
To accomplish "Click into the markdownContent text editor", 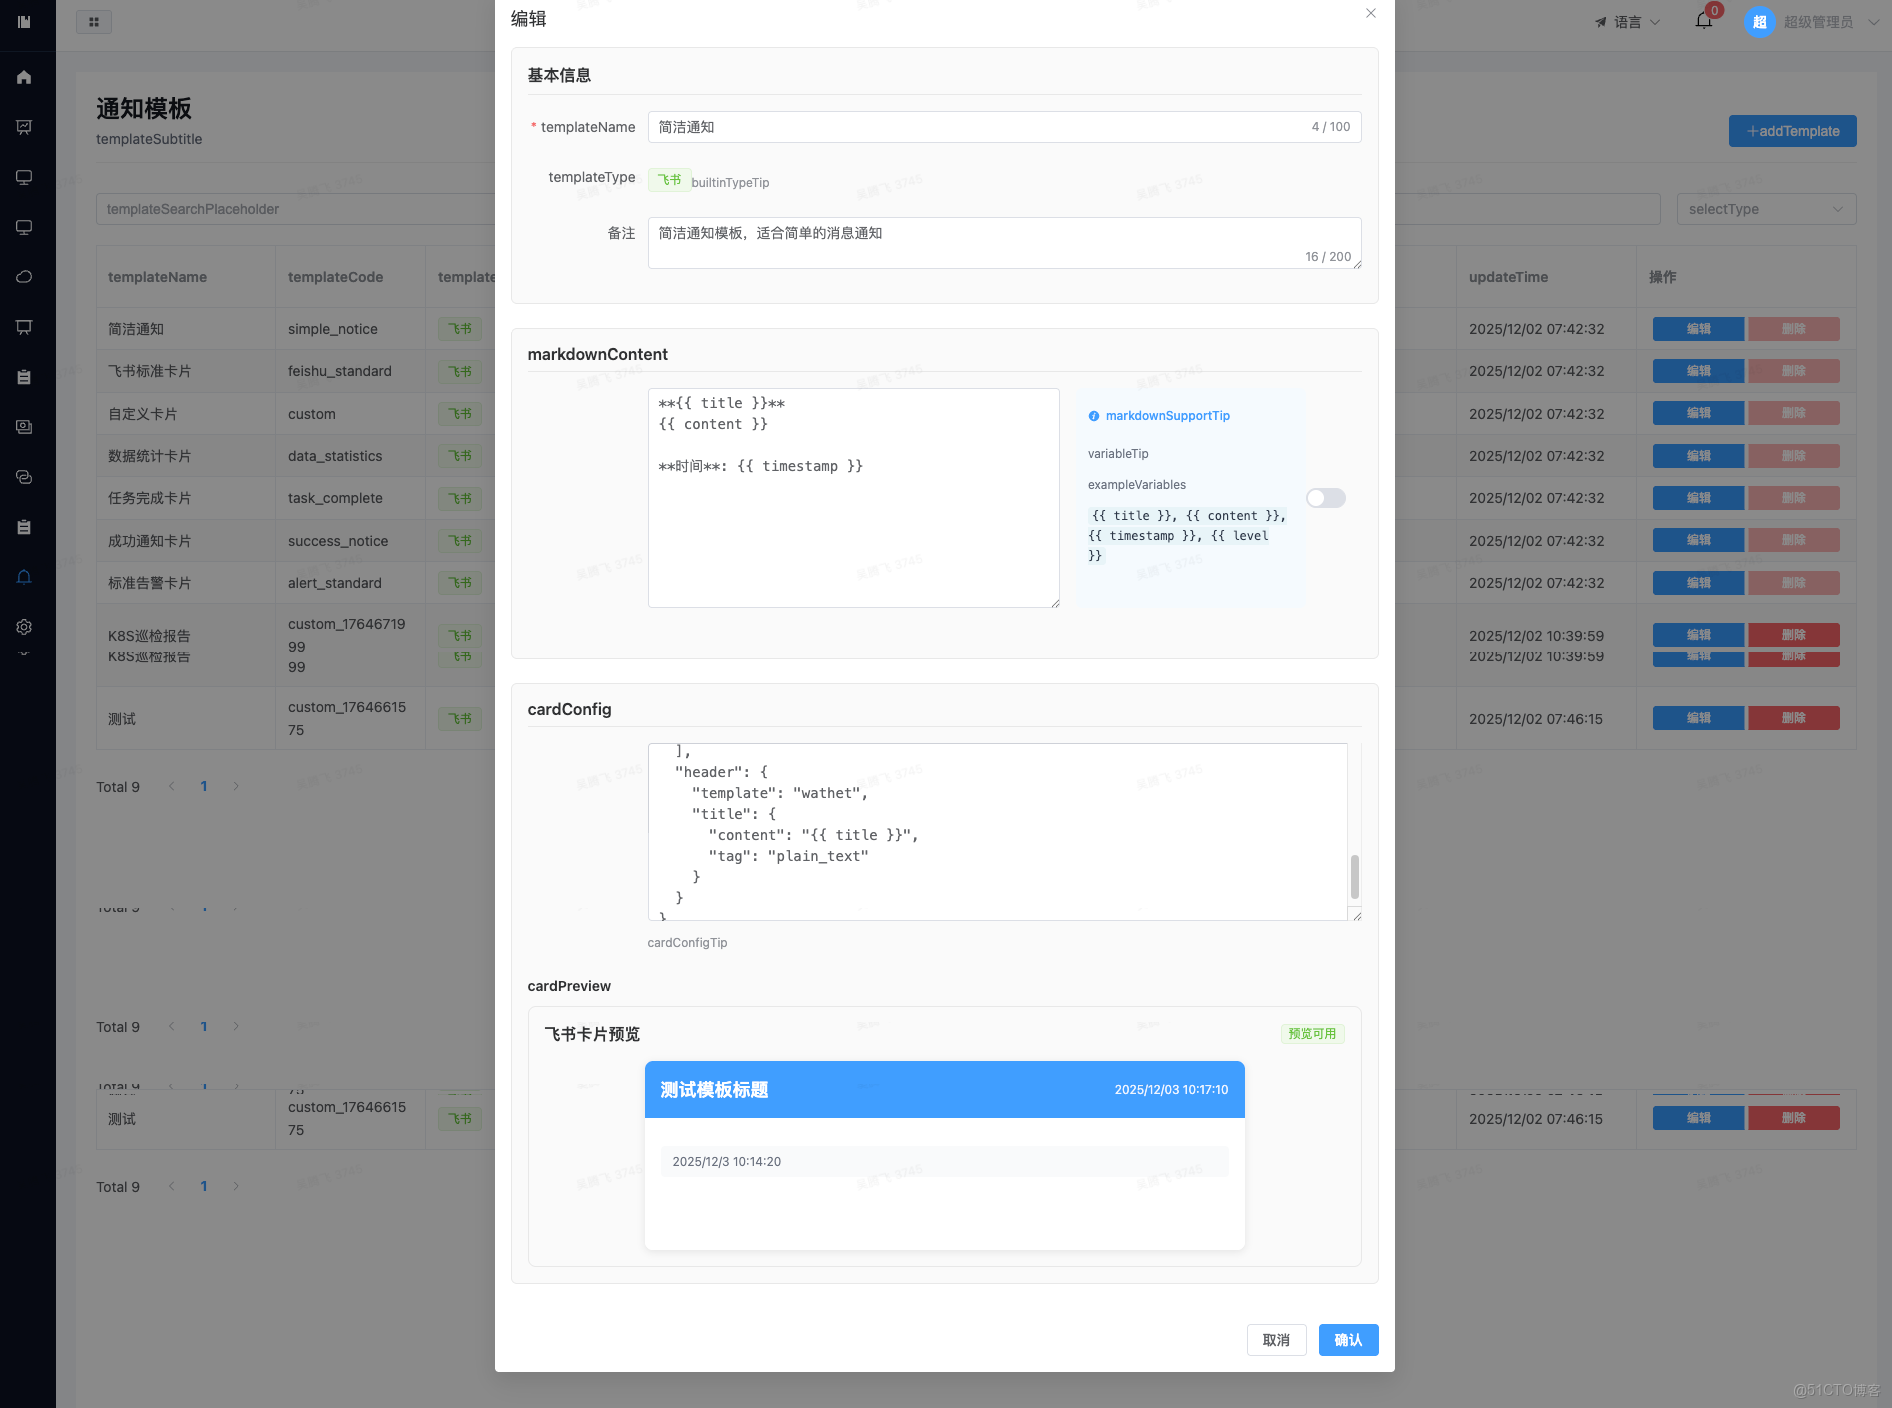I will click(x=853, y=498).
